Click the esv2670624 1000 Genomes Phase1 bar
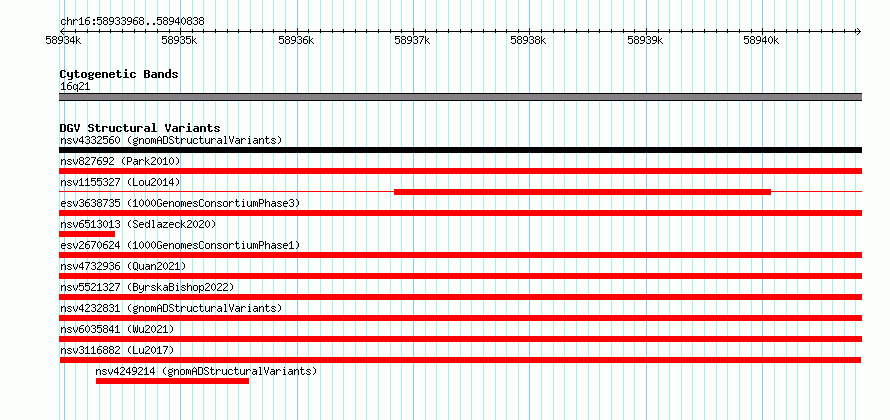The width and height of the screenshot is (890, 420). click(x=460, y=255)
